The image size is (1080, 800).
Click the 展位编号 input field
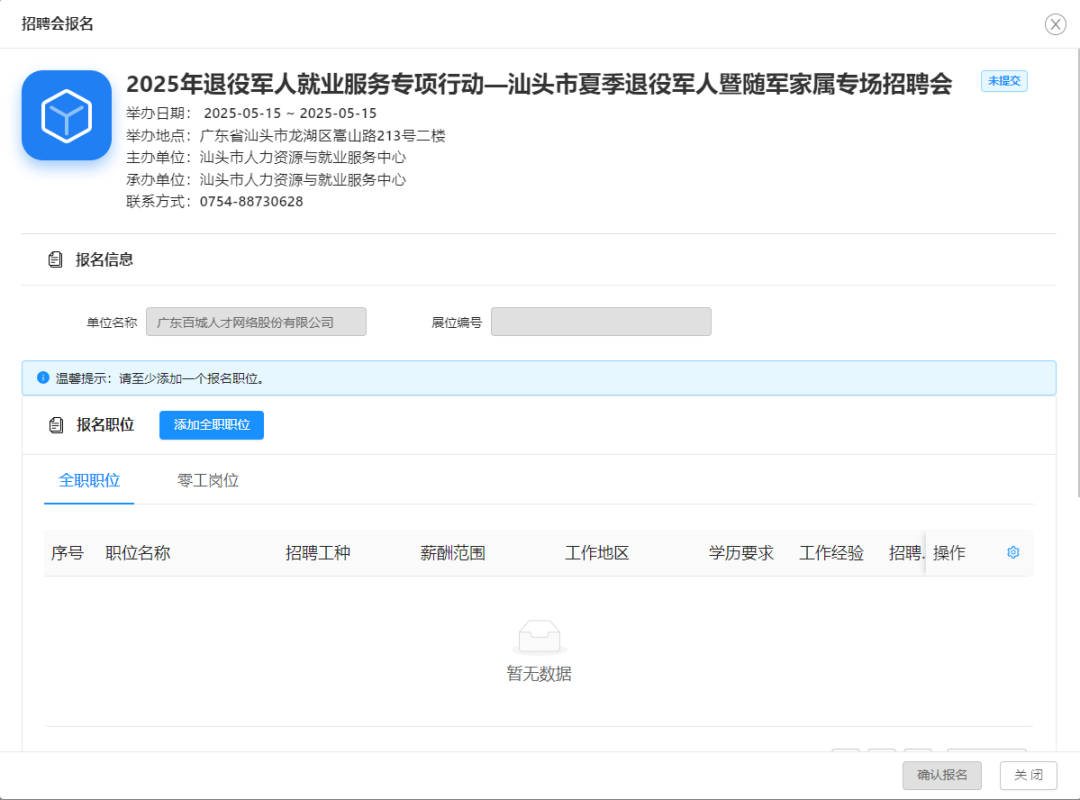pos(601,321)
